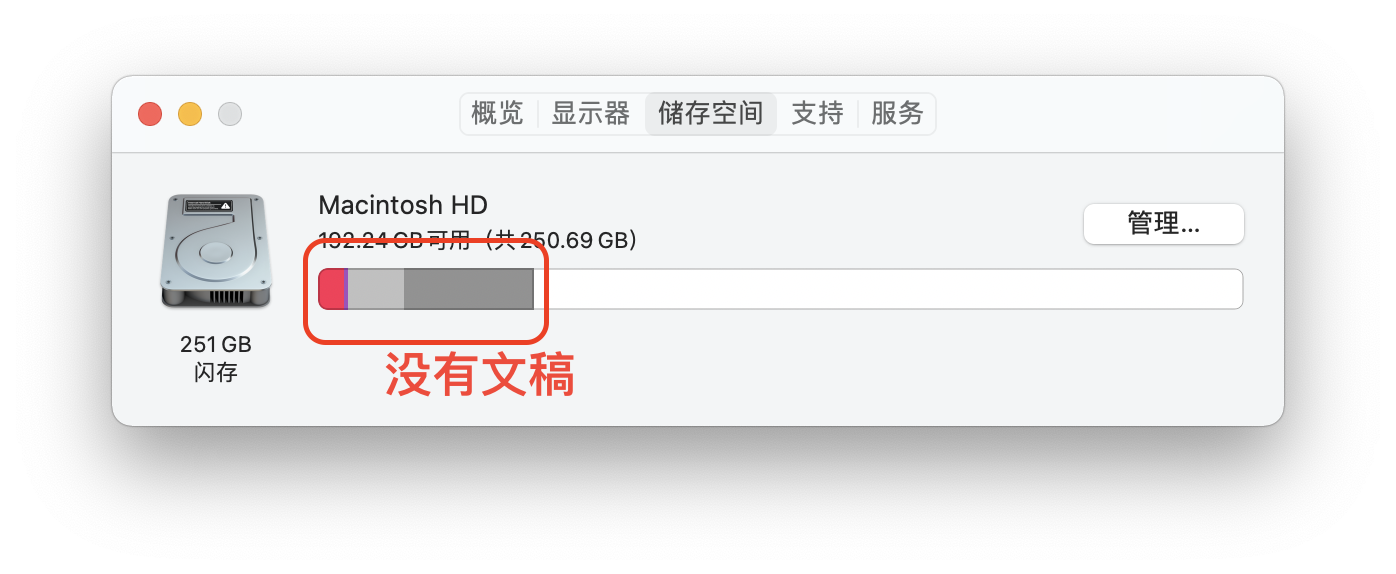
Task: Minimize window using the yellow button
Action: [190, 114]
